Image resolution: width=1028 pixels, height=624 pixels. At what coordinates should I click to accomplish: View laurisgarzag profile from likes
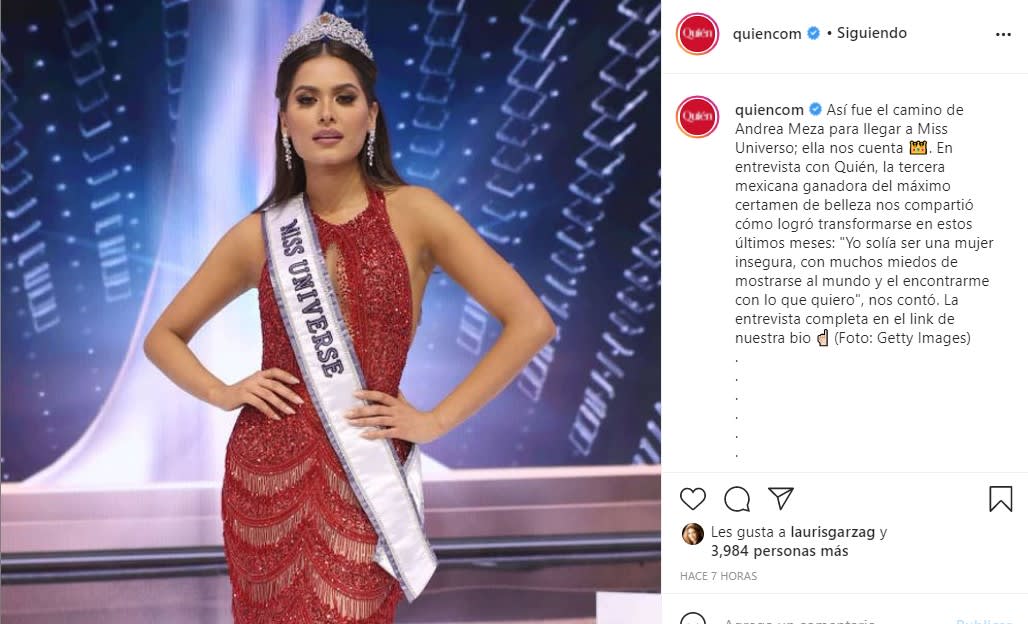(833, 532)
